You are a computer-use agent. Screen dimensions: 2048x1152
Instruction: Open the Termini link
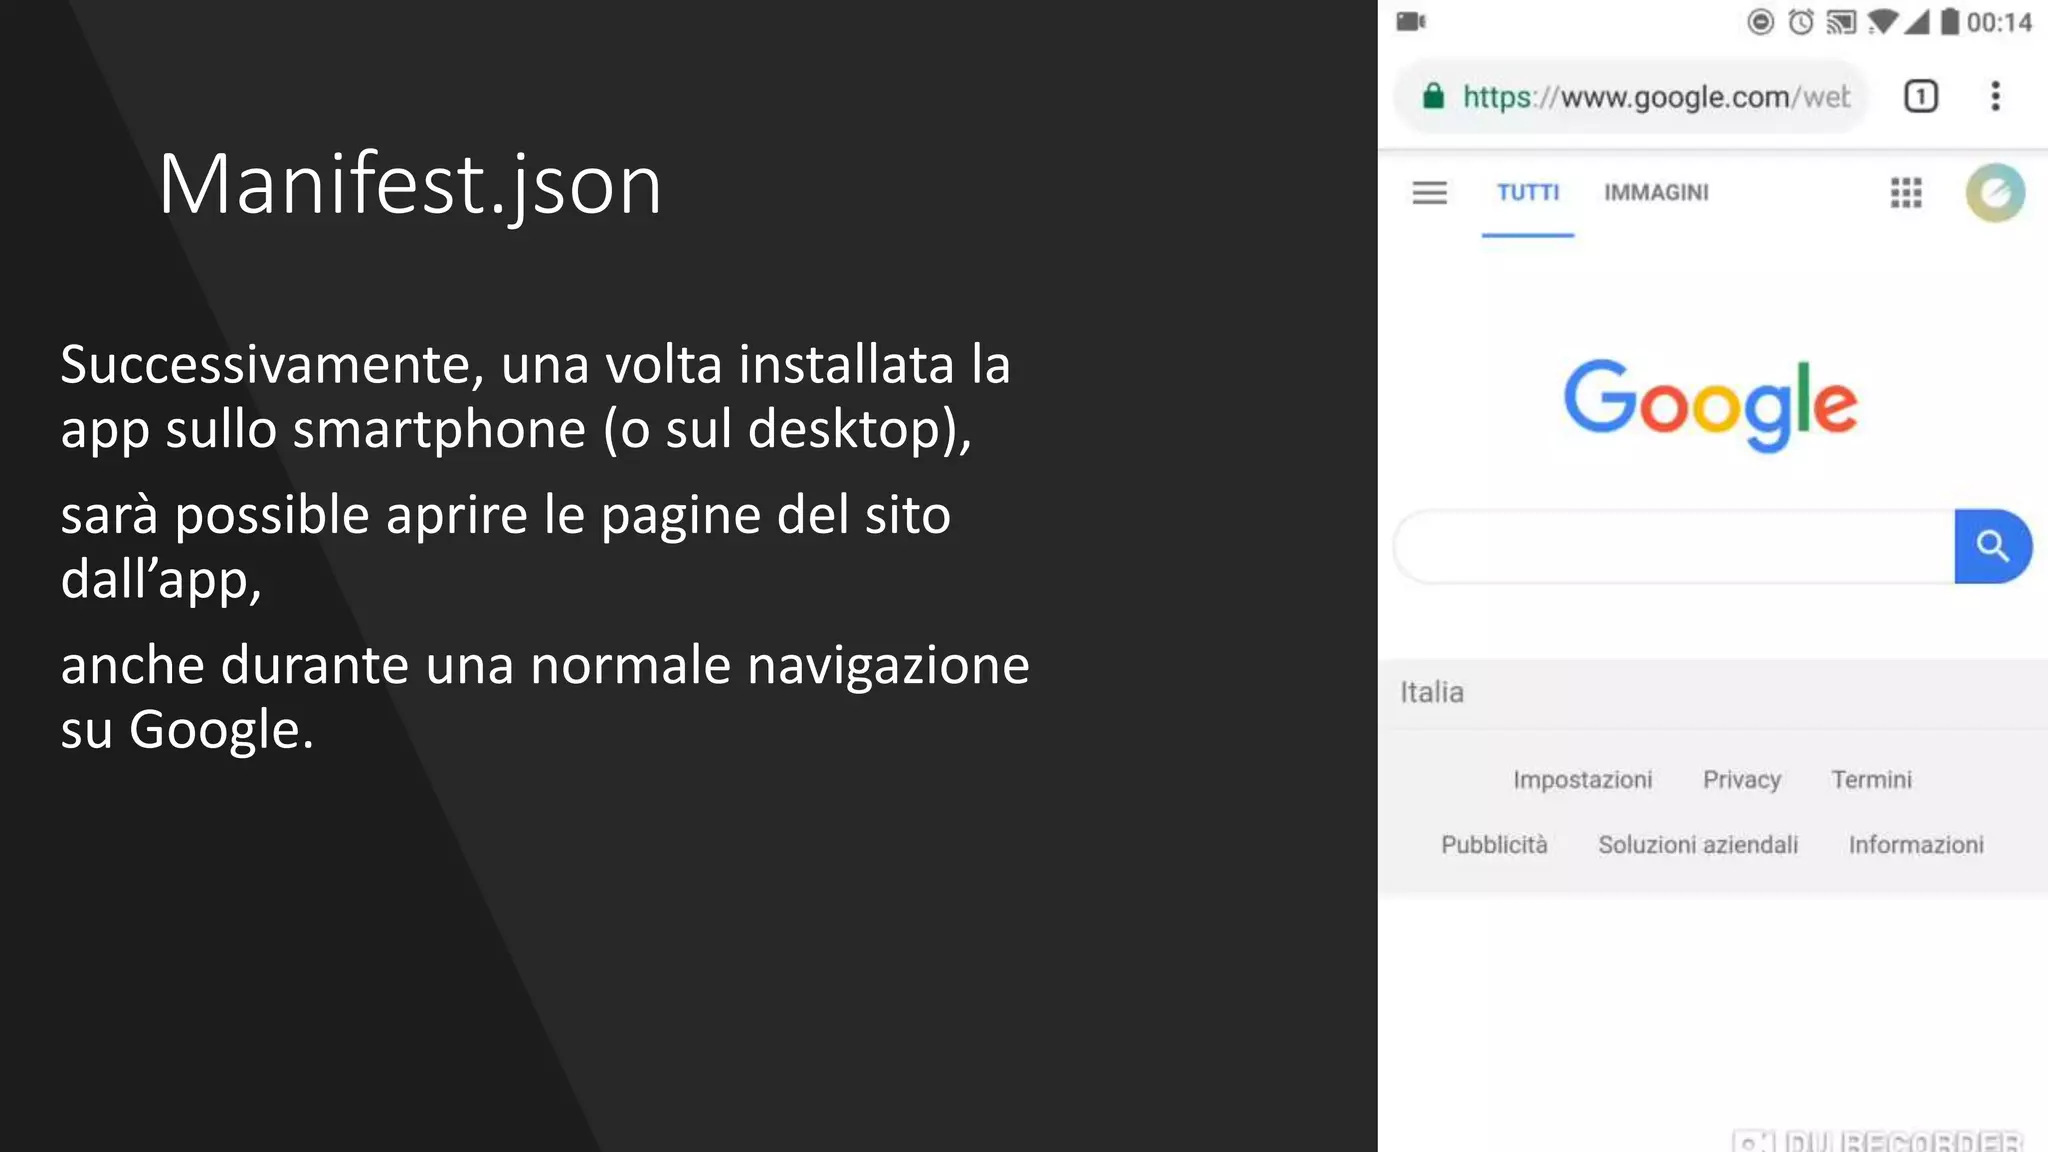[x=1871, y=779]
